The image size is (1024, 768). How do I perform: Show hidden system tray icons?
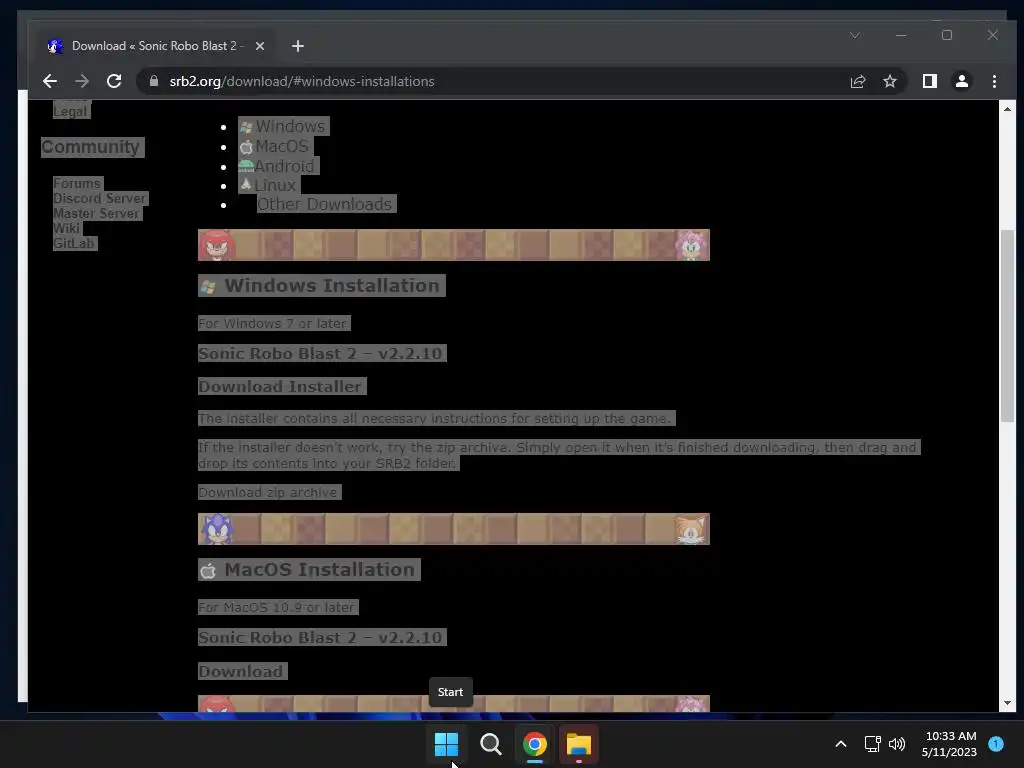click(x=841, y=744)
